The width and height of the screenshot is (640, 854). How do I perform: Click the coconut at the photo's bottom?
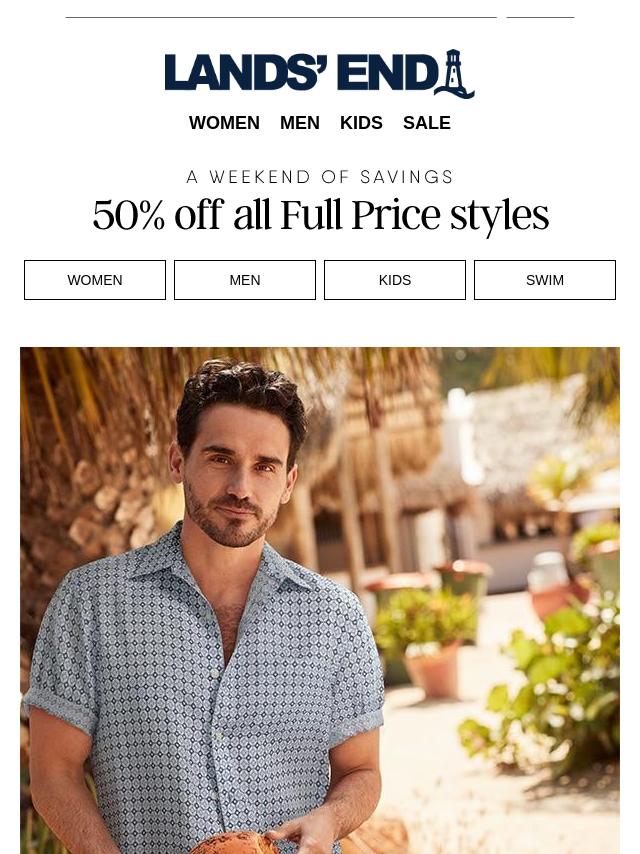tap(234, 843)
